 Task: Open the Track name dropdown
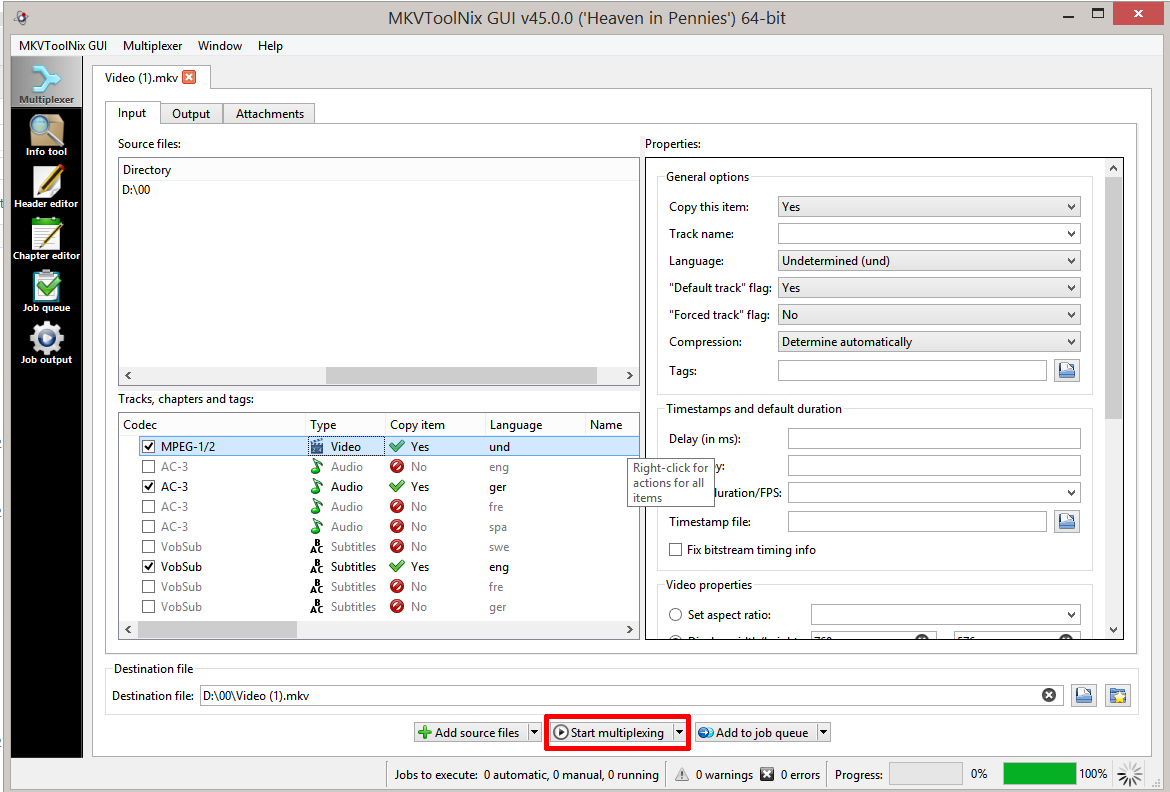click(x=929, y=234)
